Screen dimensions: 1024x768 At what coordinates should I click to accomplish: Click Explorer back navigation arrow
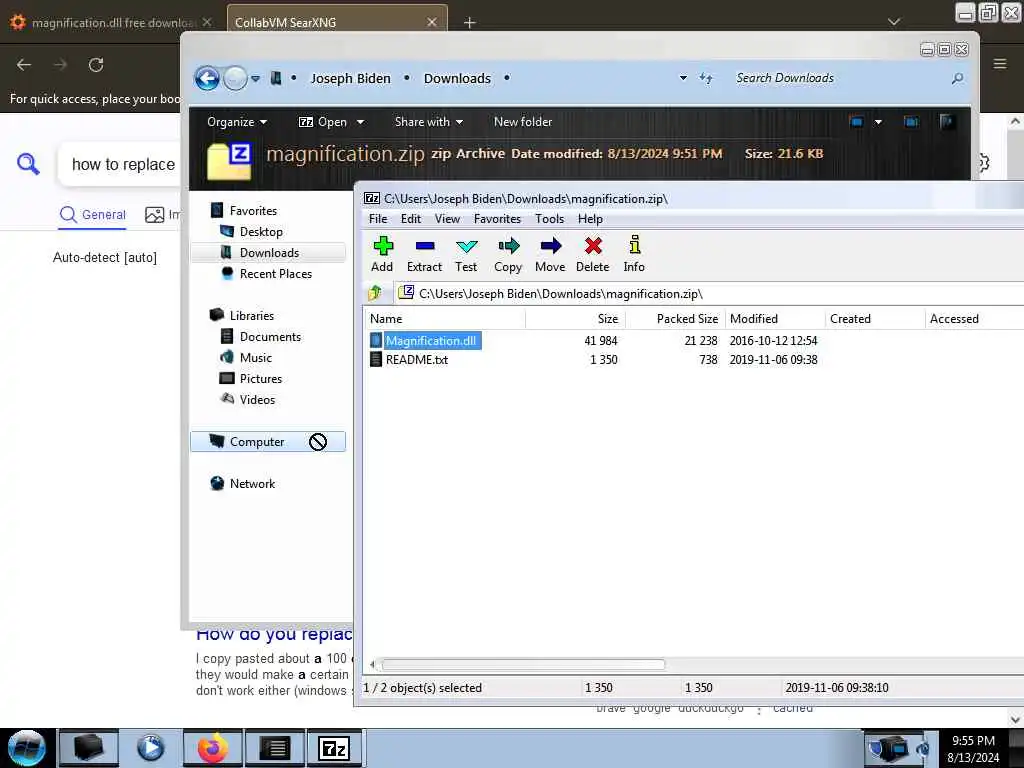tap(207, 78)
